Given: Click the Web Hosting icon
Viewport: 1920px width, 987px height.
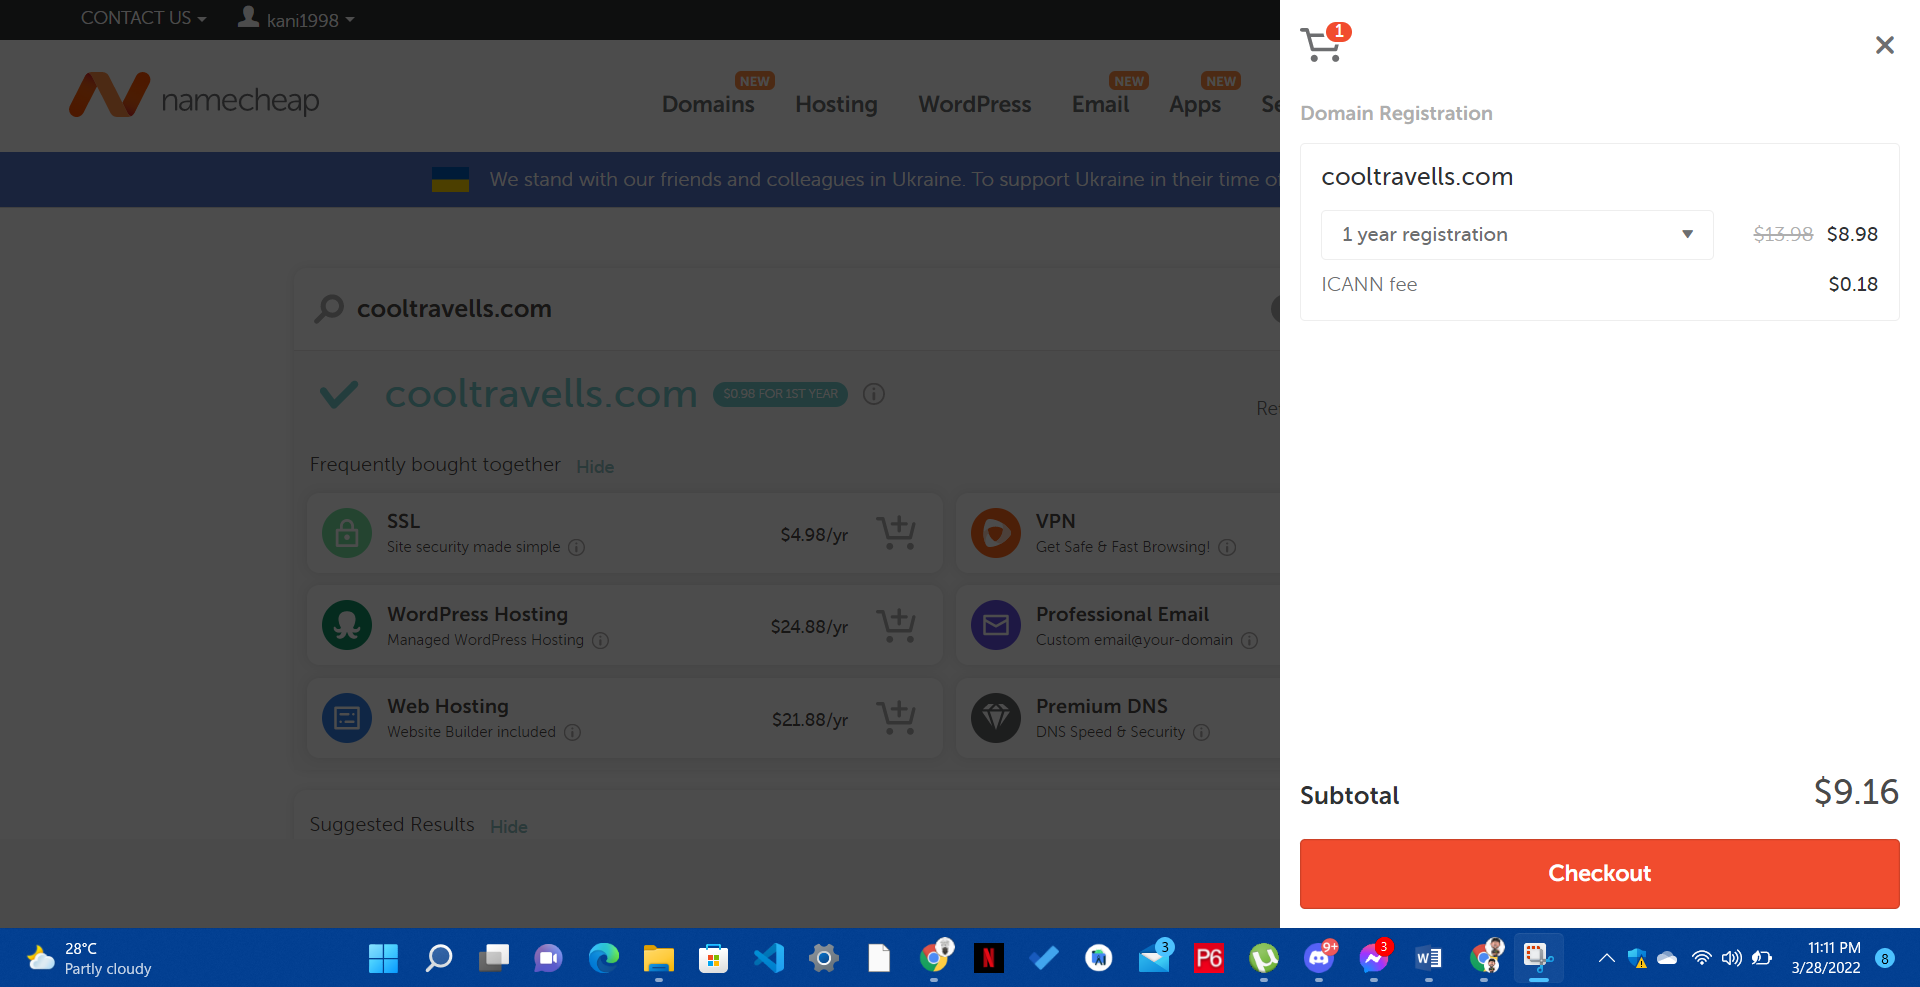Looking at the screenshot, I should pyautogui.click(x=347, y=718).
